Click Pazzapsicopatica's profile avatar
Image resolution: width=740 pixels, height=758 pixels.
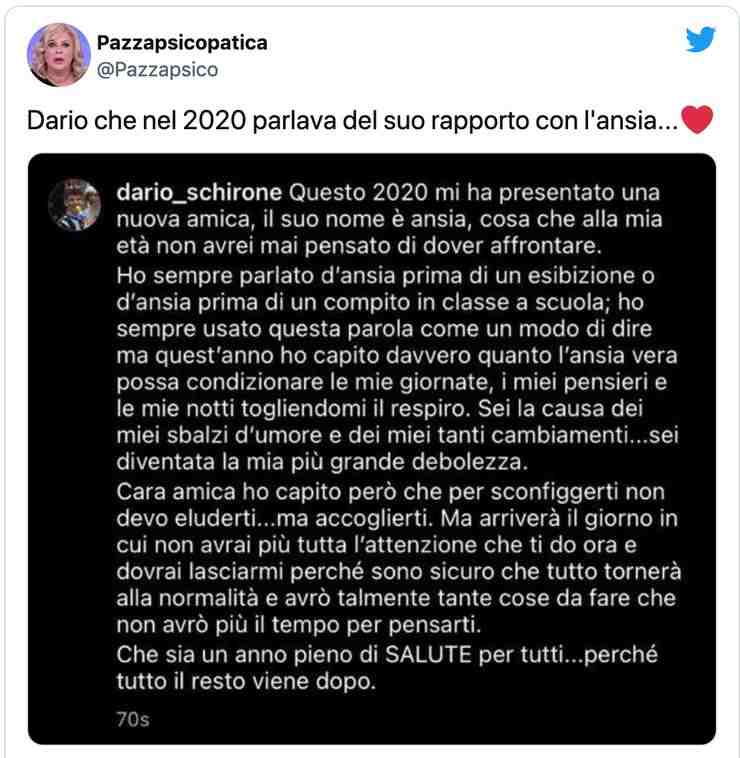coord(58,55)
